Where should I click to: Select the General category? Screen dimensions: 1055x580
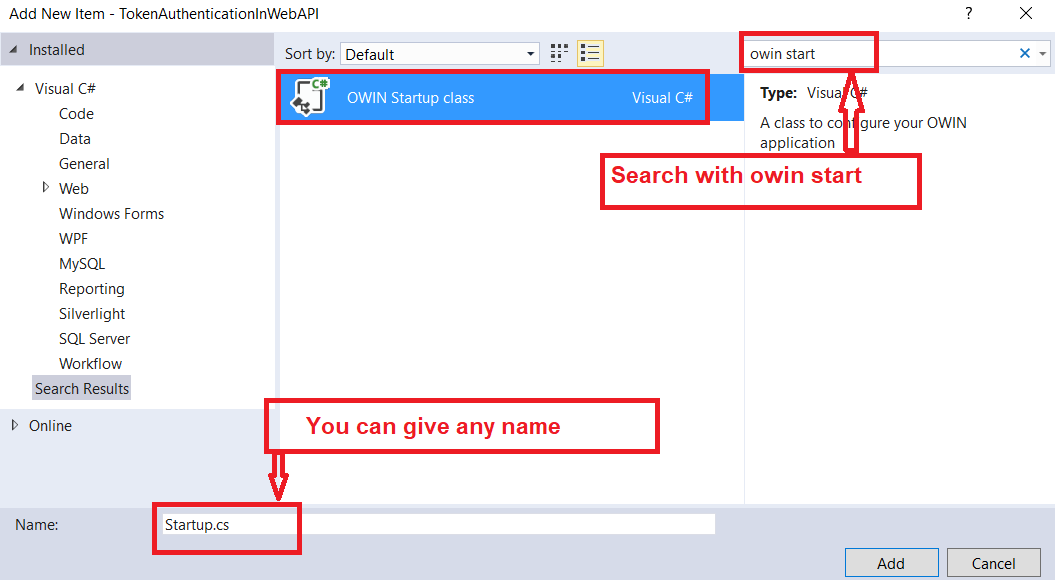pos(84,164)
